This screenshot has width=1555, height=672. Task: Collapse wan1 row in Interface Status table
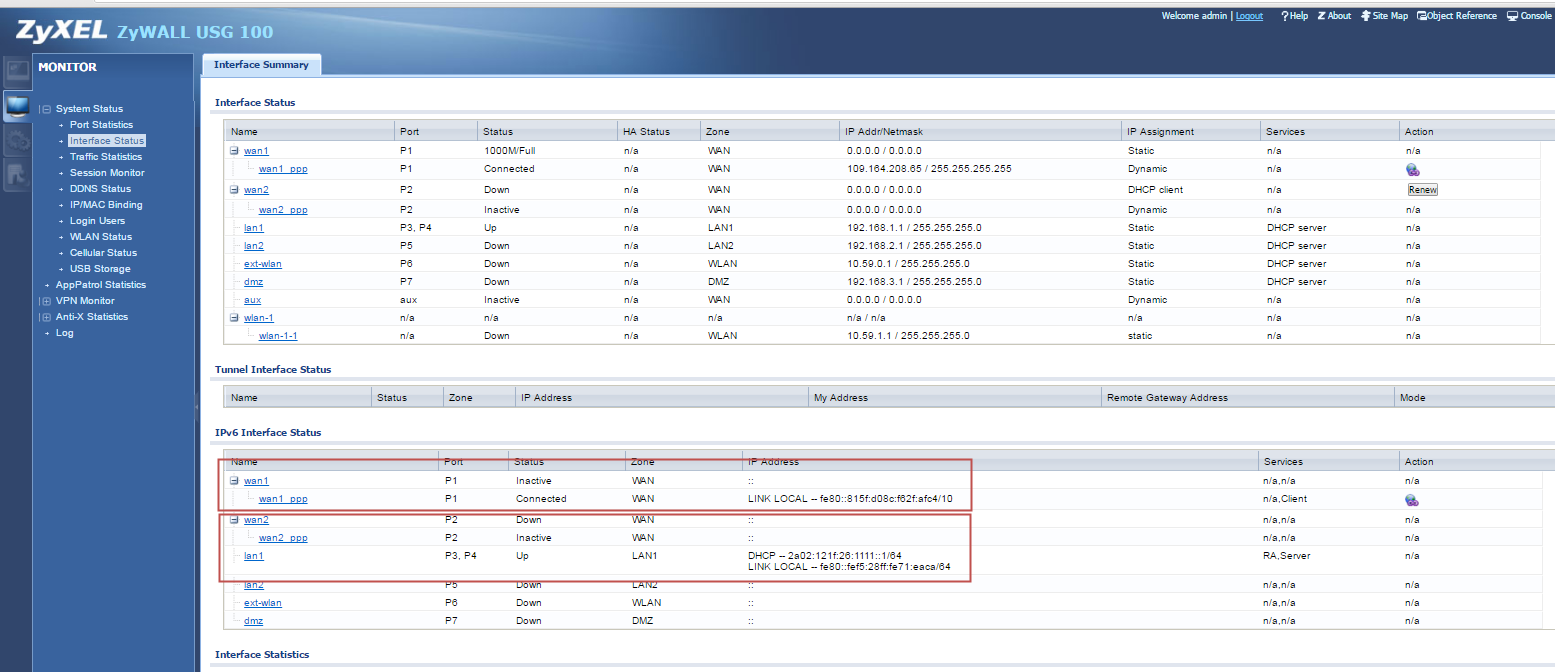coord(234,151)
